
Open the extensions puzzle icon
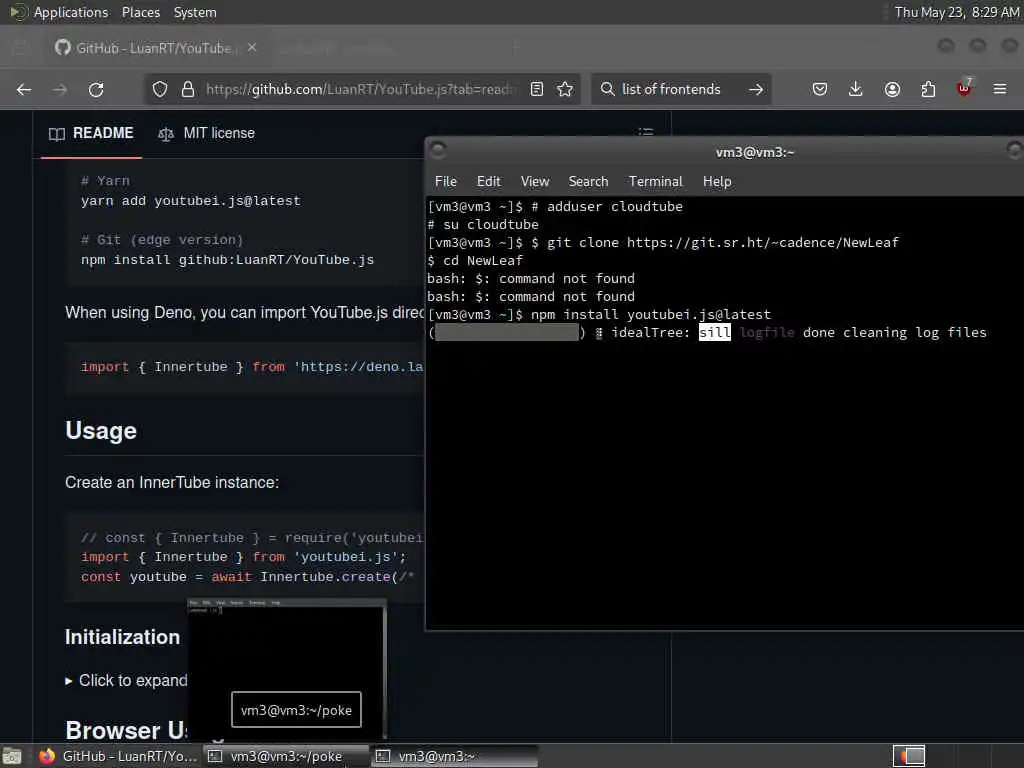(x=928, y=89)
